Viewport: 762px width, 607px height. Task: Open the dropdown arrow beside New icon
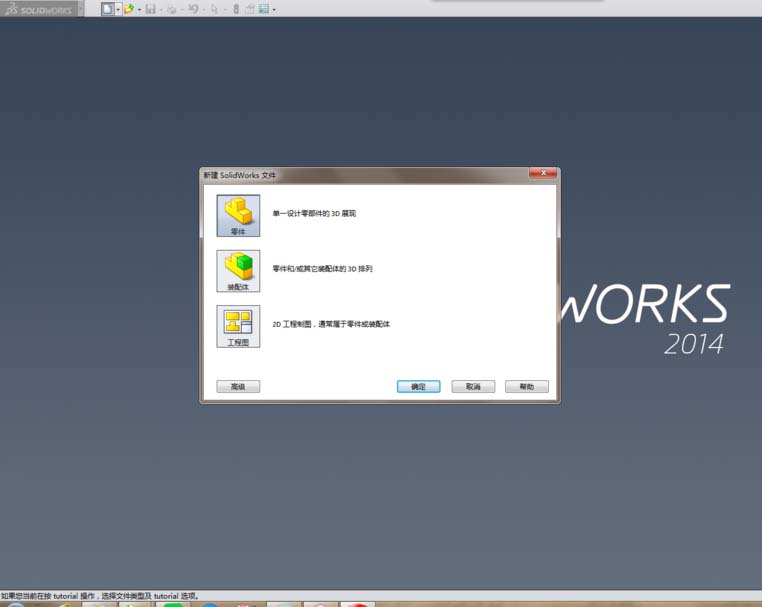coord(118,9)
